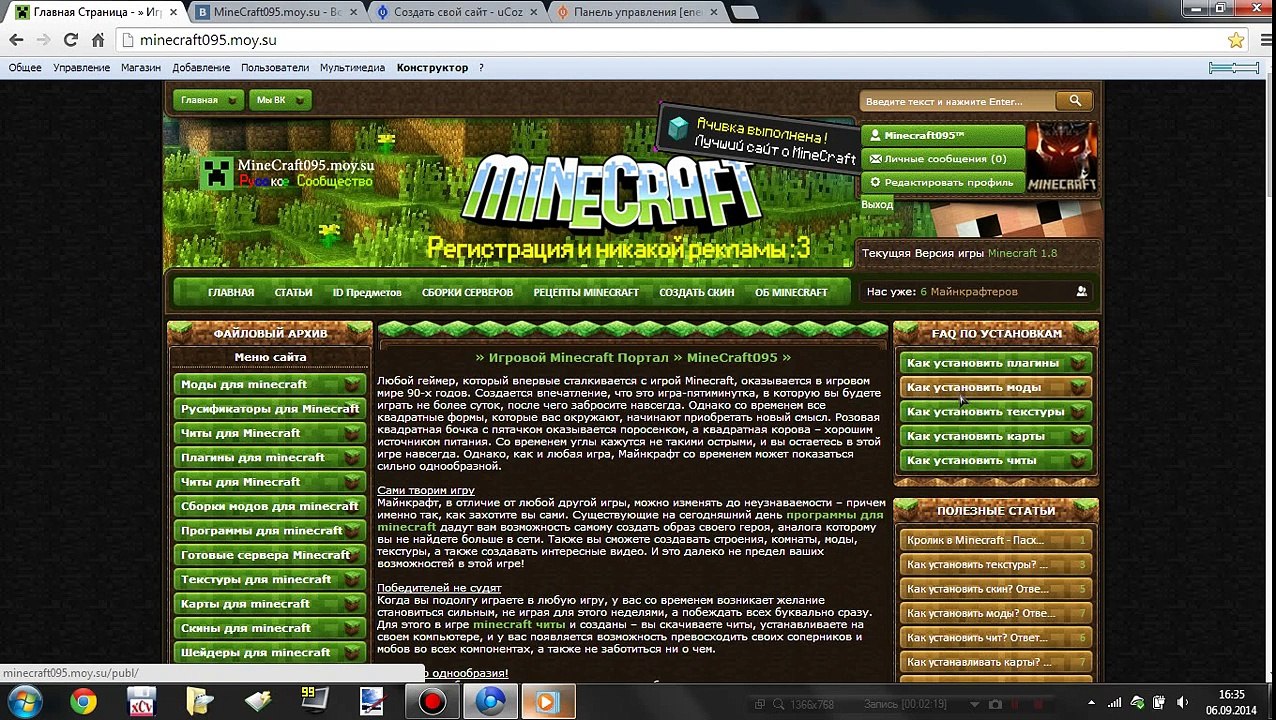Image resolution: width=1276 pixels, height=720 pixels.
Task: Open Текстуры для minecraft sidebar item
Action: pyautogui.click(x=270, y=580)
